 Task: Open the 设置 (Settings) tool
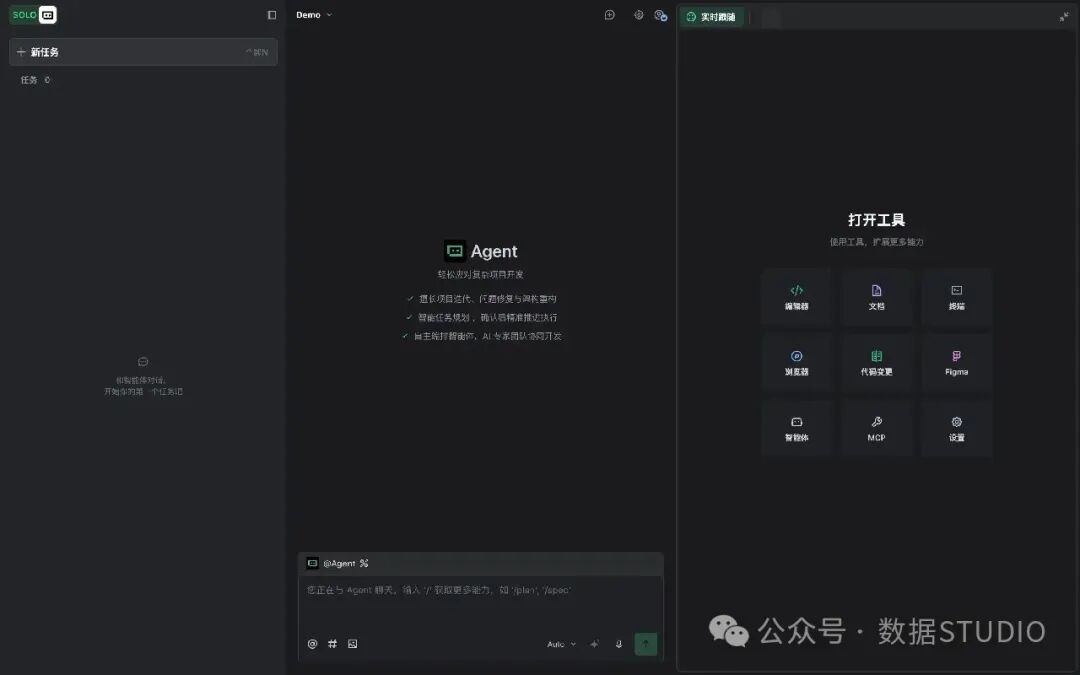point(957,428)
